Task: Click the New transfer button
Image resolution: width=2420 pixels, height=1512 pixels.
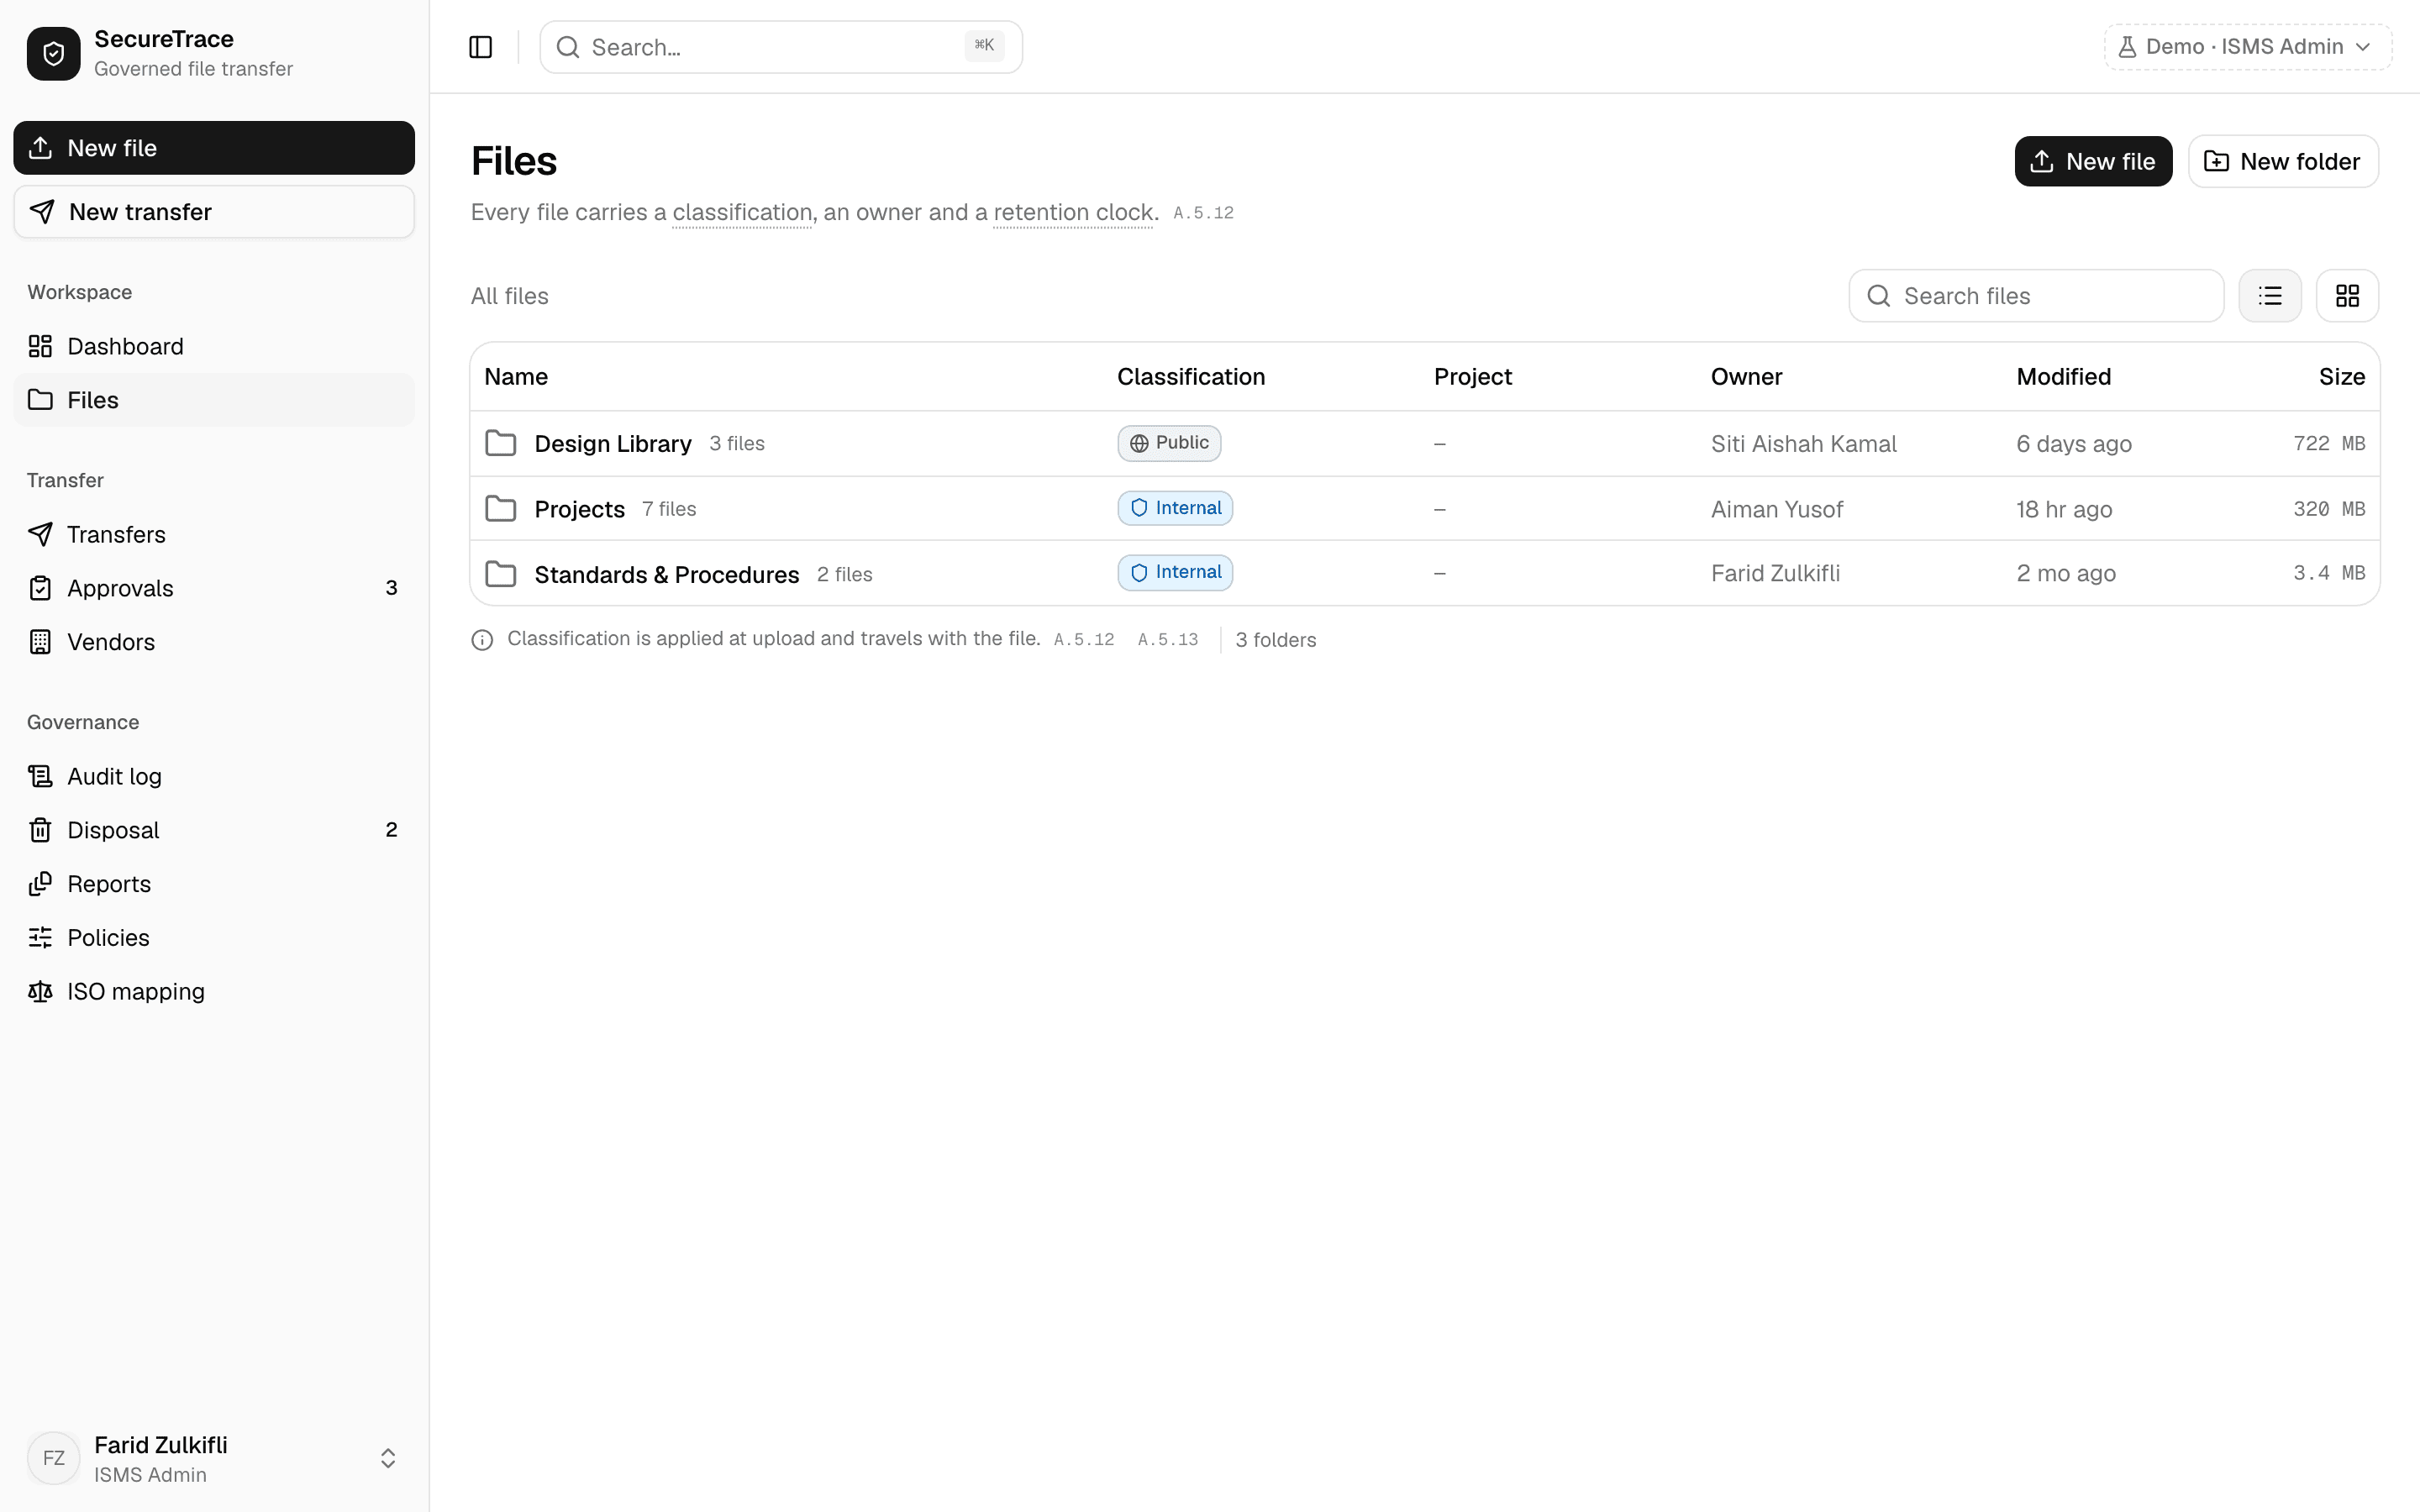Action: (x=214, y=212)
